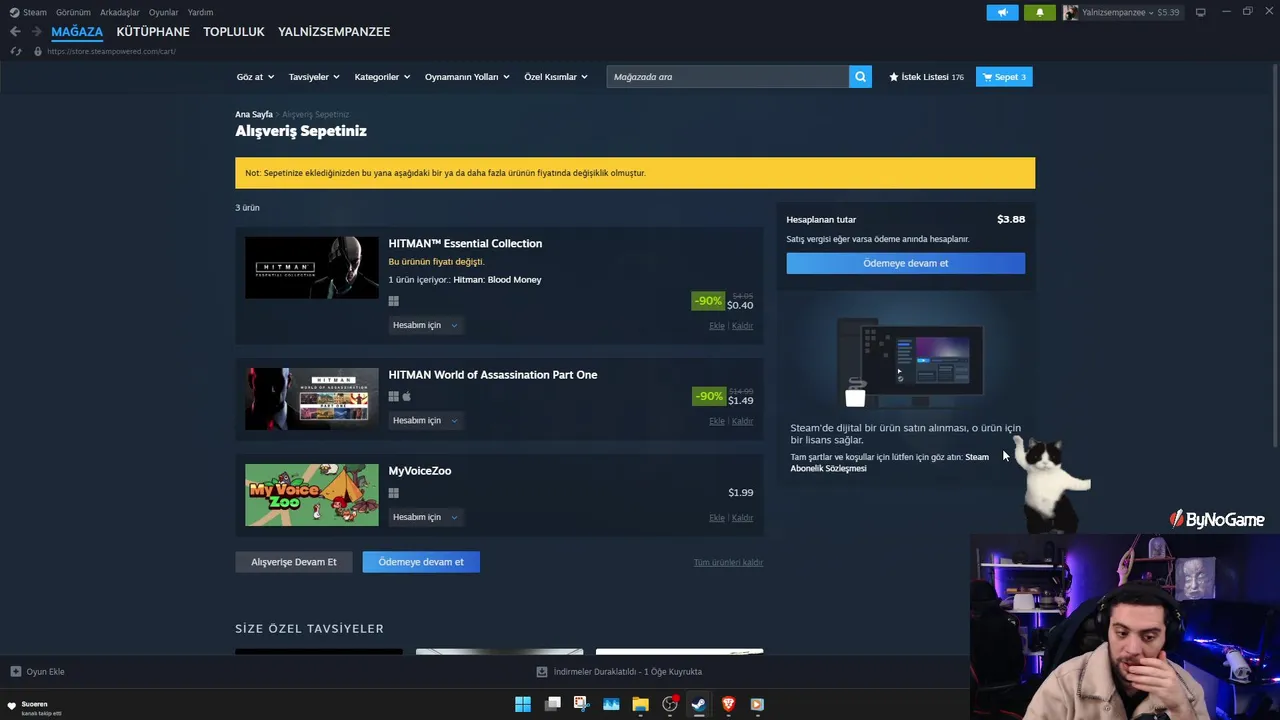Open Hesabım için dropdown for HITMAN World

(425, 420)
